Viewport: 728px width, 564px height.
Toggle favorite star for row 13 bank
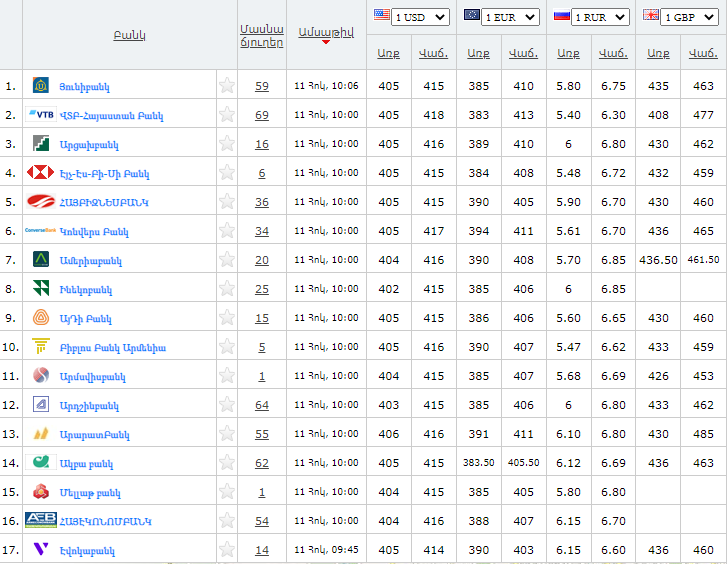227,434
